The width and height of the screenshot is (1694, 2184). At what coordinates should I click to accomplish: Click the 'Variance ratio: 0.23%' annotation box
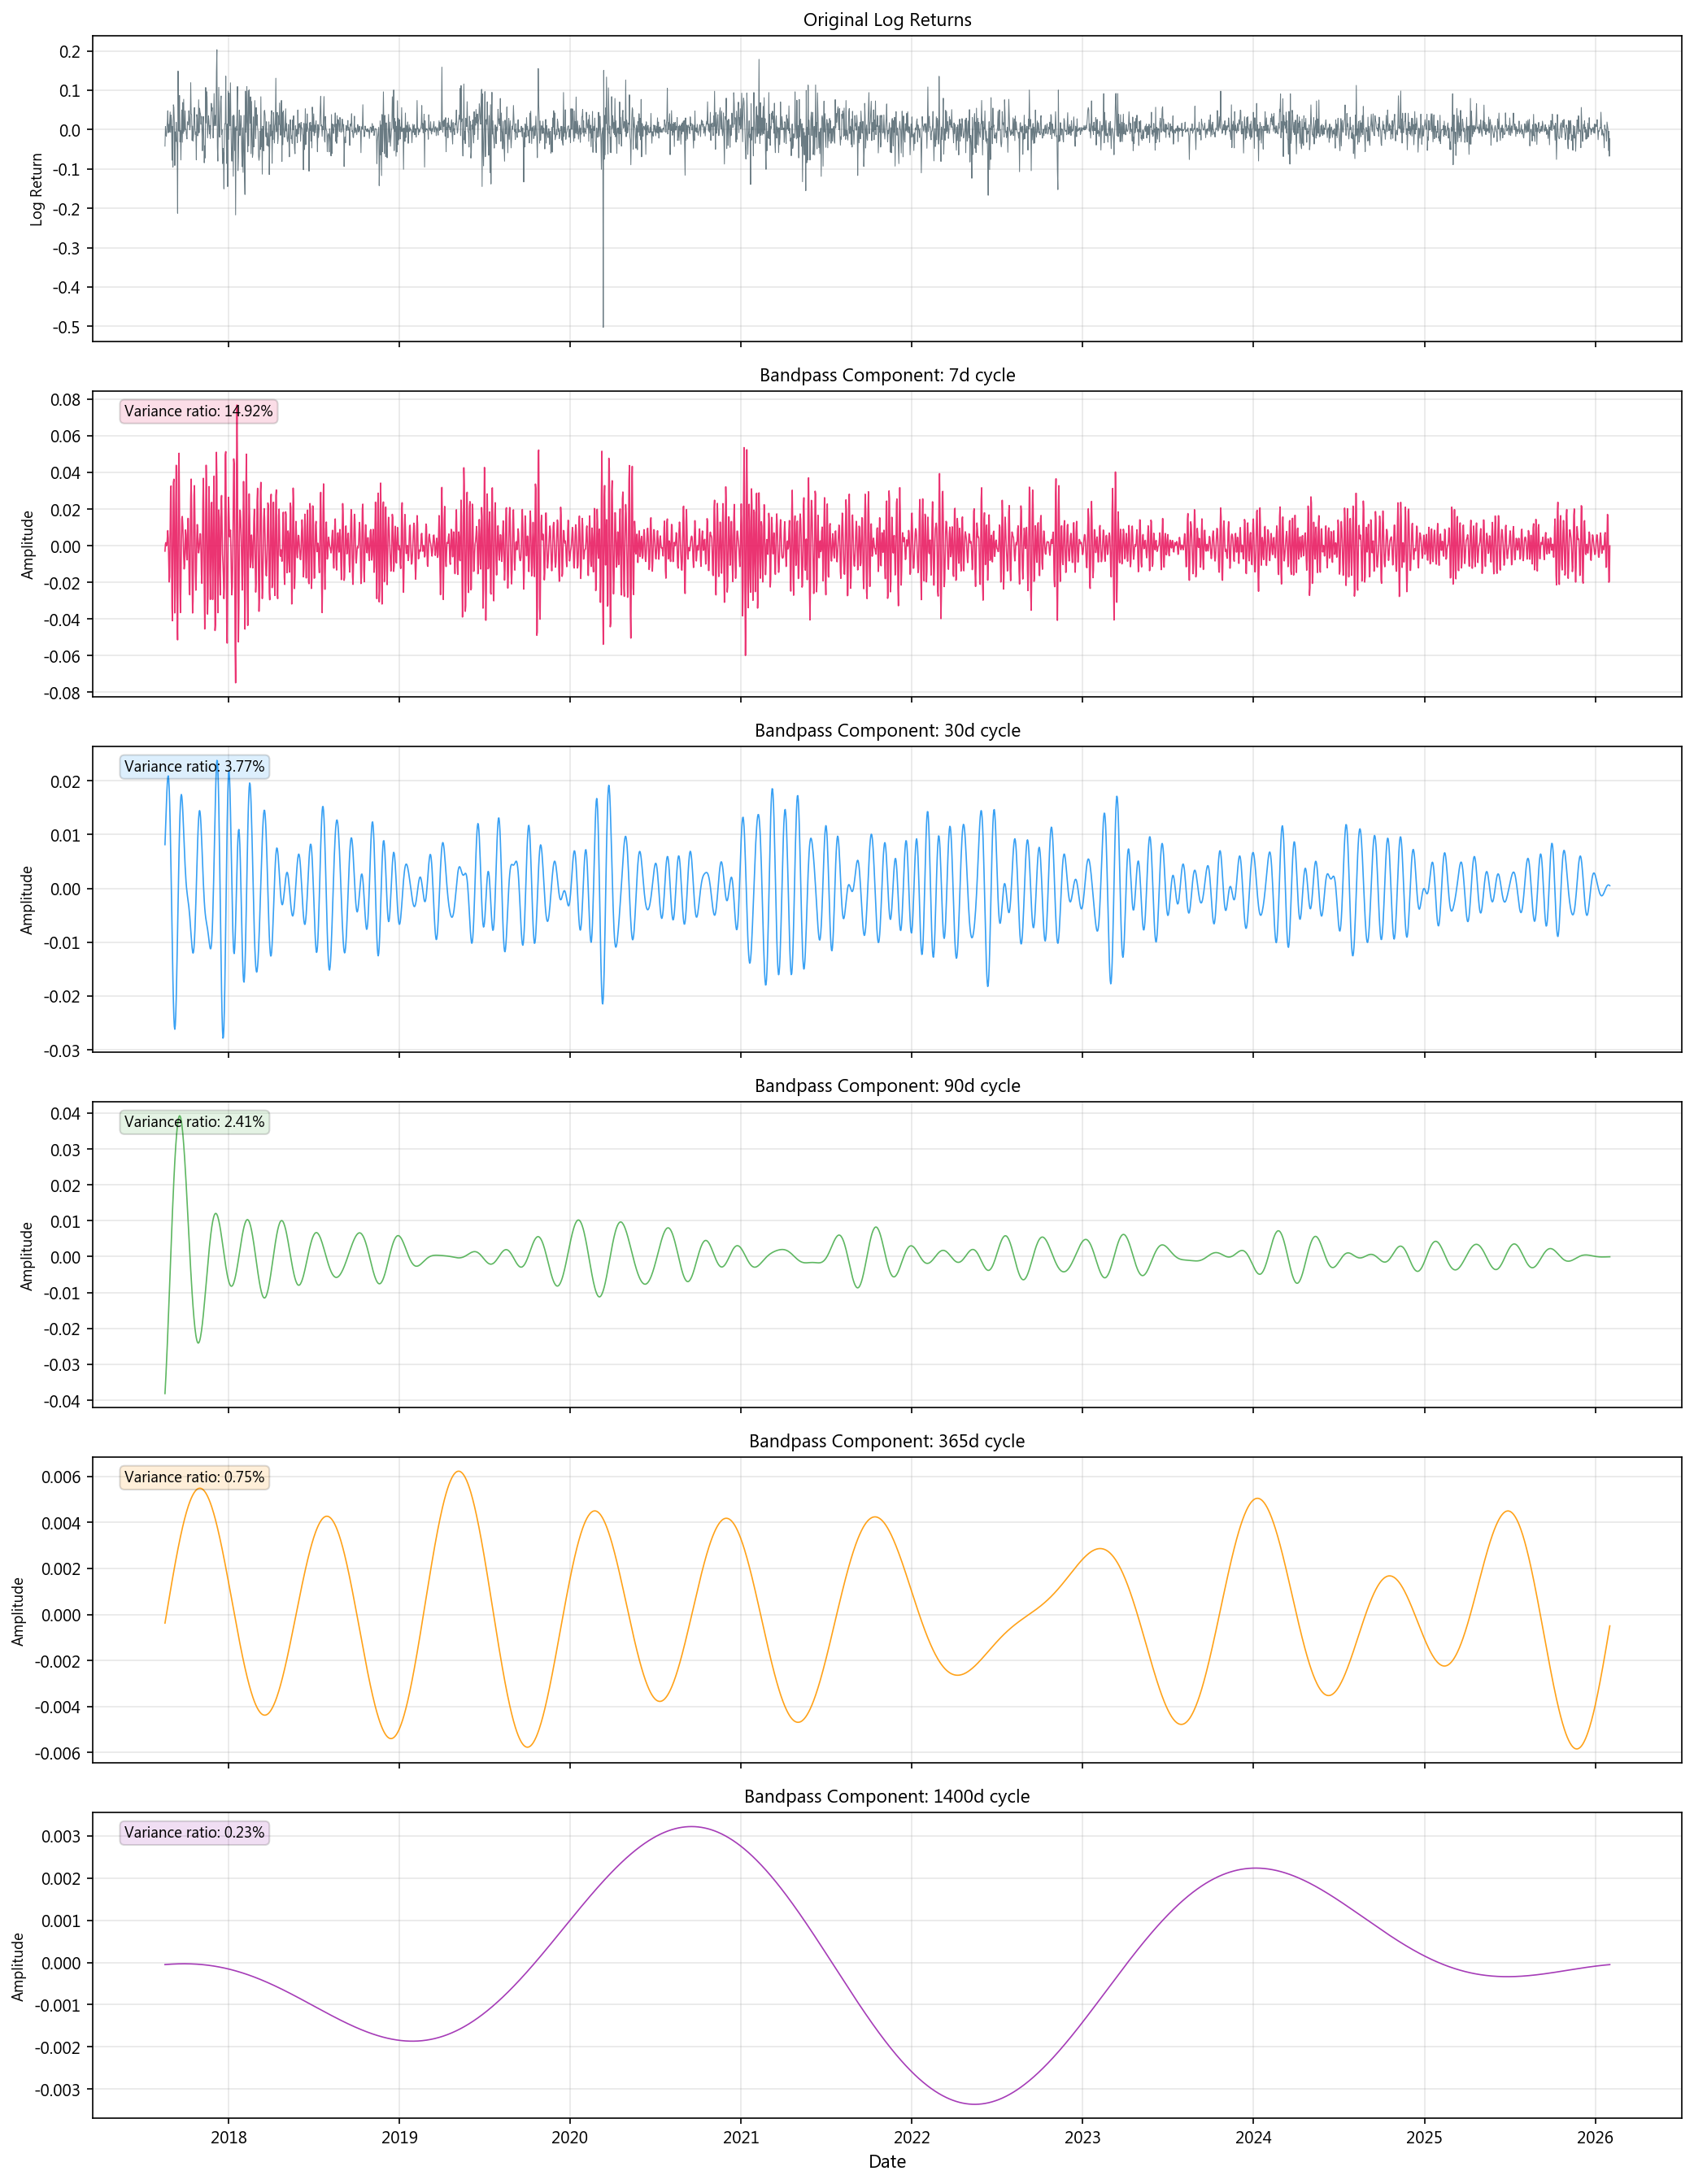click(x=194, y=1832)
